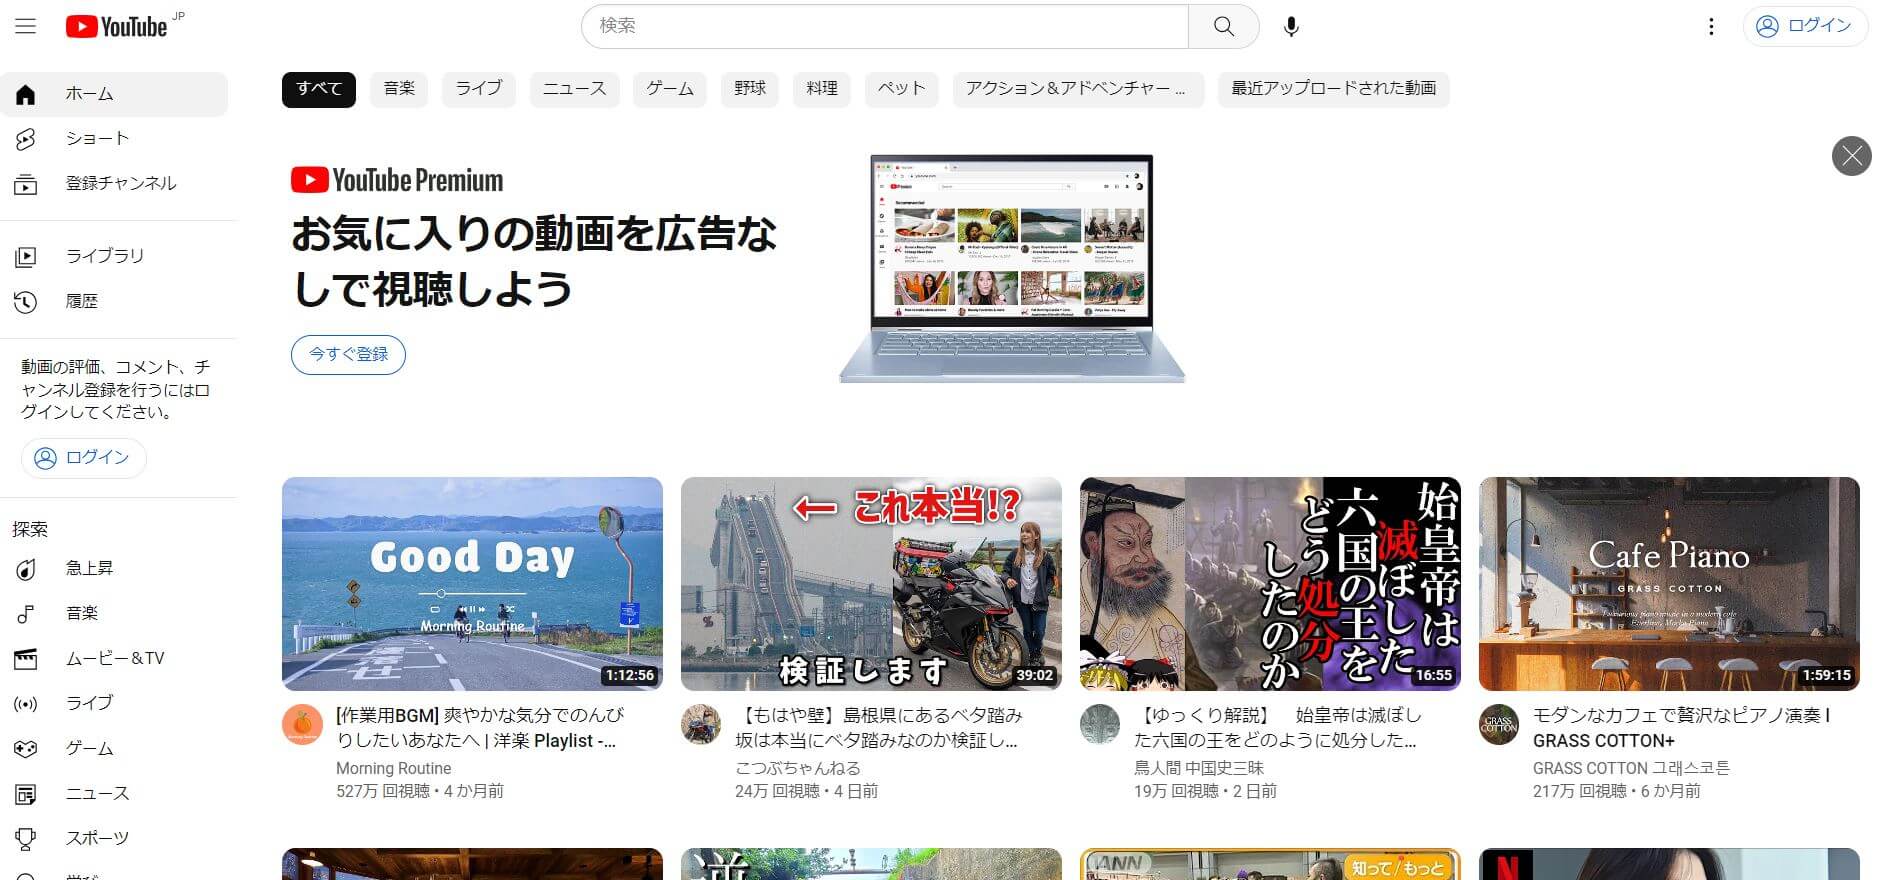Image resolution: width=1882 pixels, height=880 pixels.
Task: Start voice search with microphone icon
Action: 1291,26
